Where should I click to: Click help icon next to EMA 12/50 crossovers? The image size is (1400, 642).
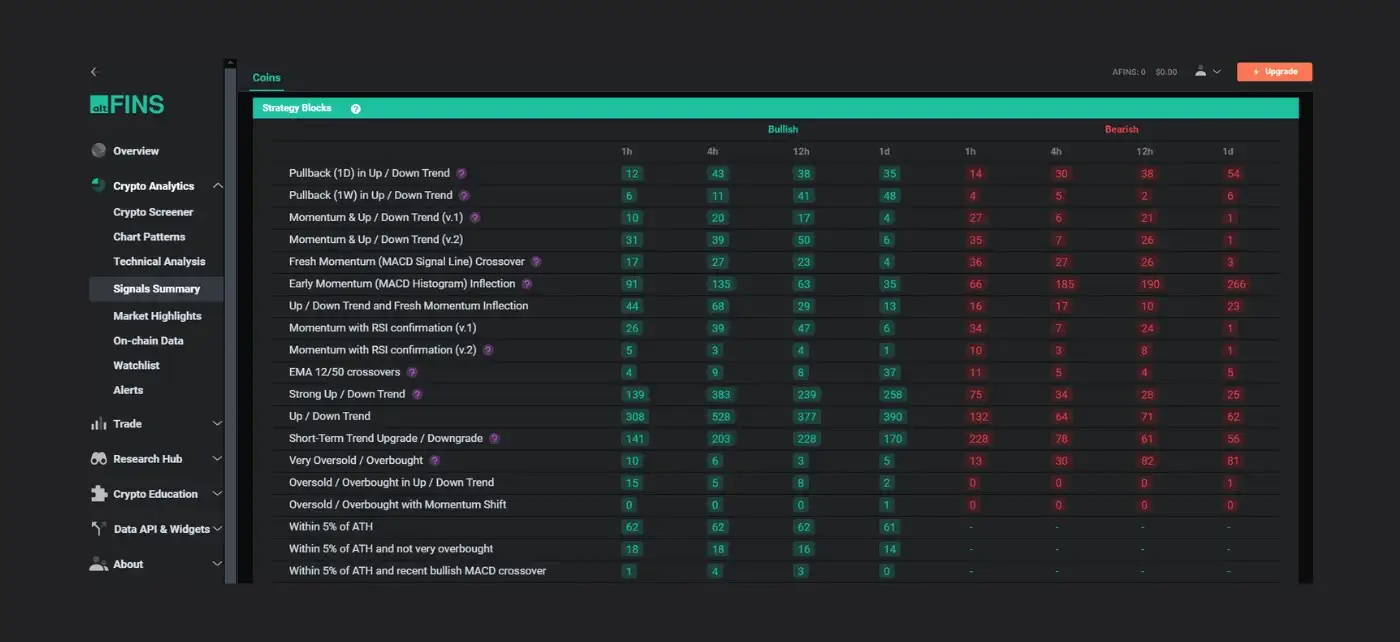412,372
